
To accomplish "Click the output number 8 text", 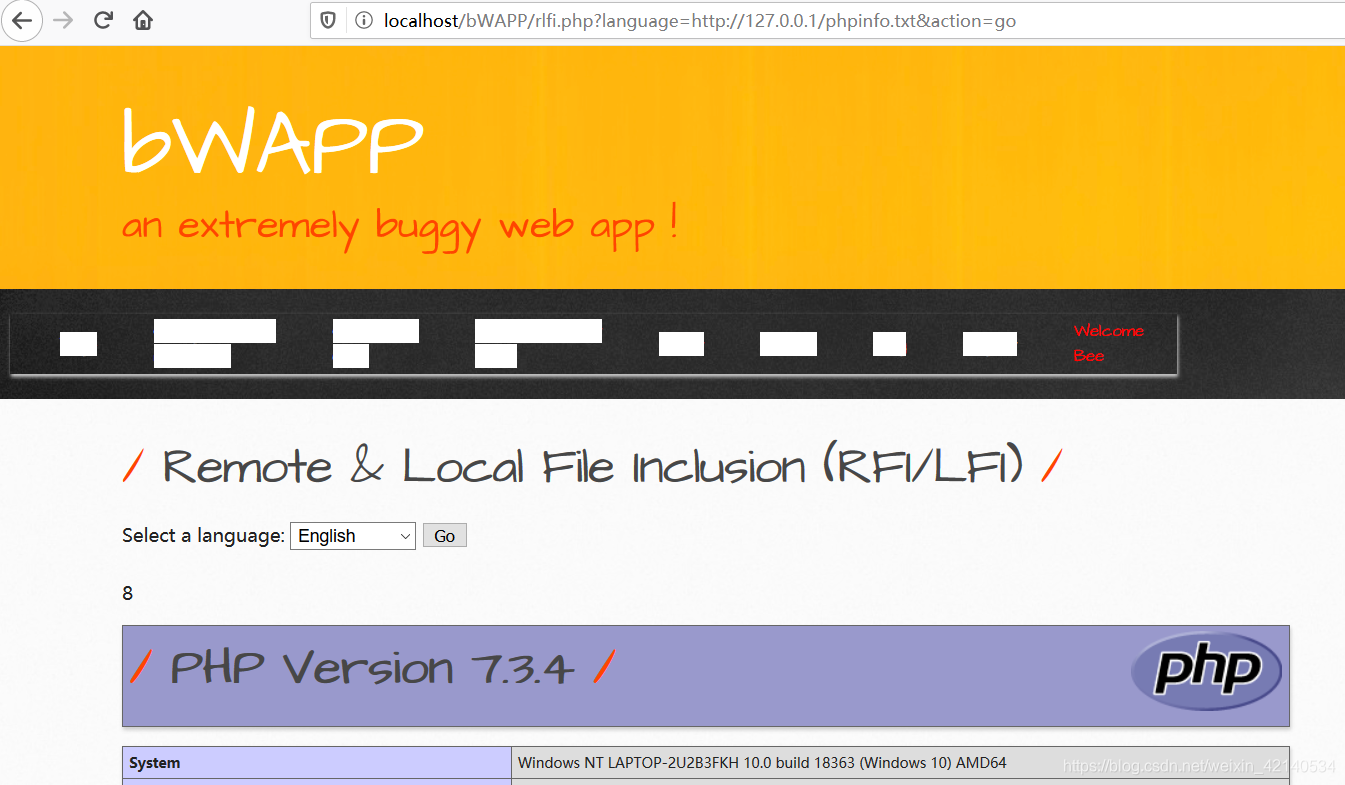I will 127,594.
